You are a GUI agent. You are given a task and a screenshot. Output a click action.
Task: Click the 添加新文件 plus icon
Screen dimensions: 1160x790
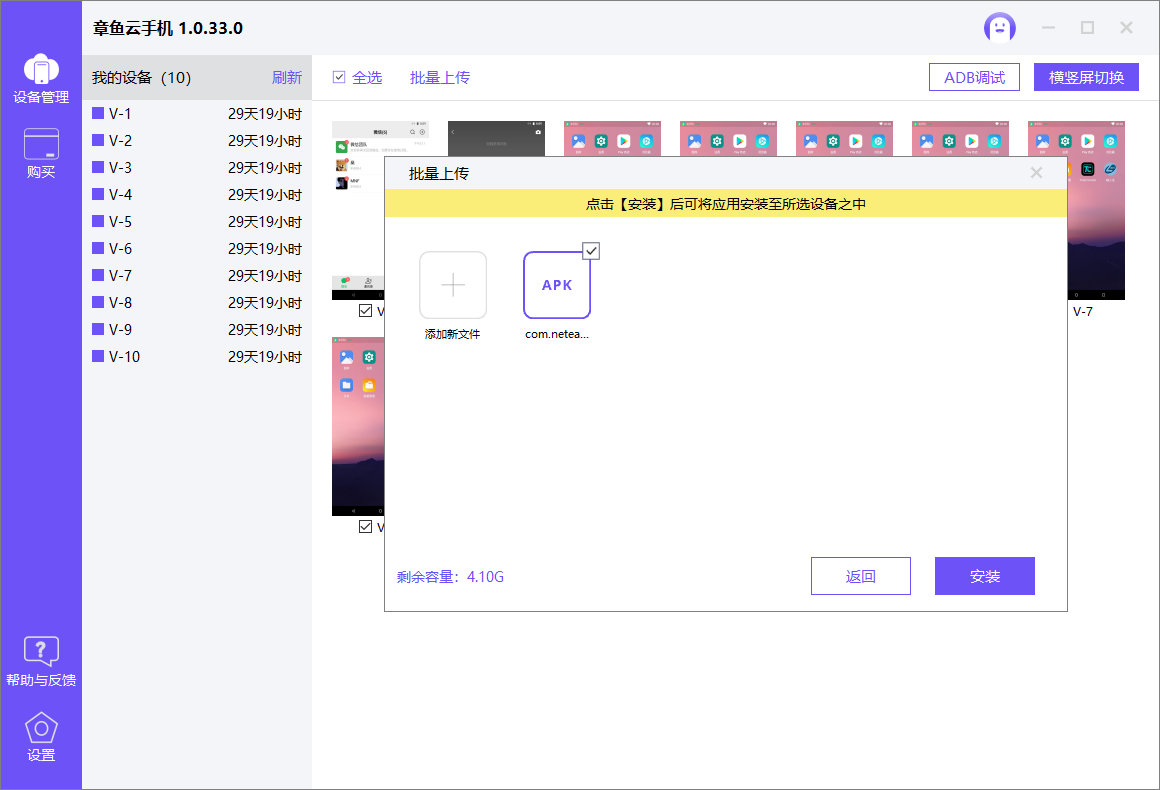click(453, 285)
